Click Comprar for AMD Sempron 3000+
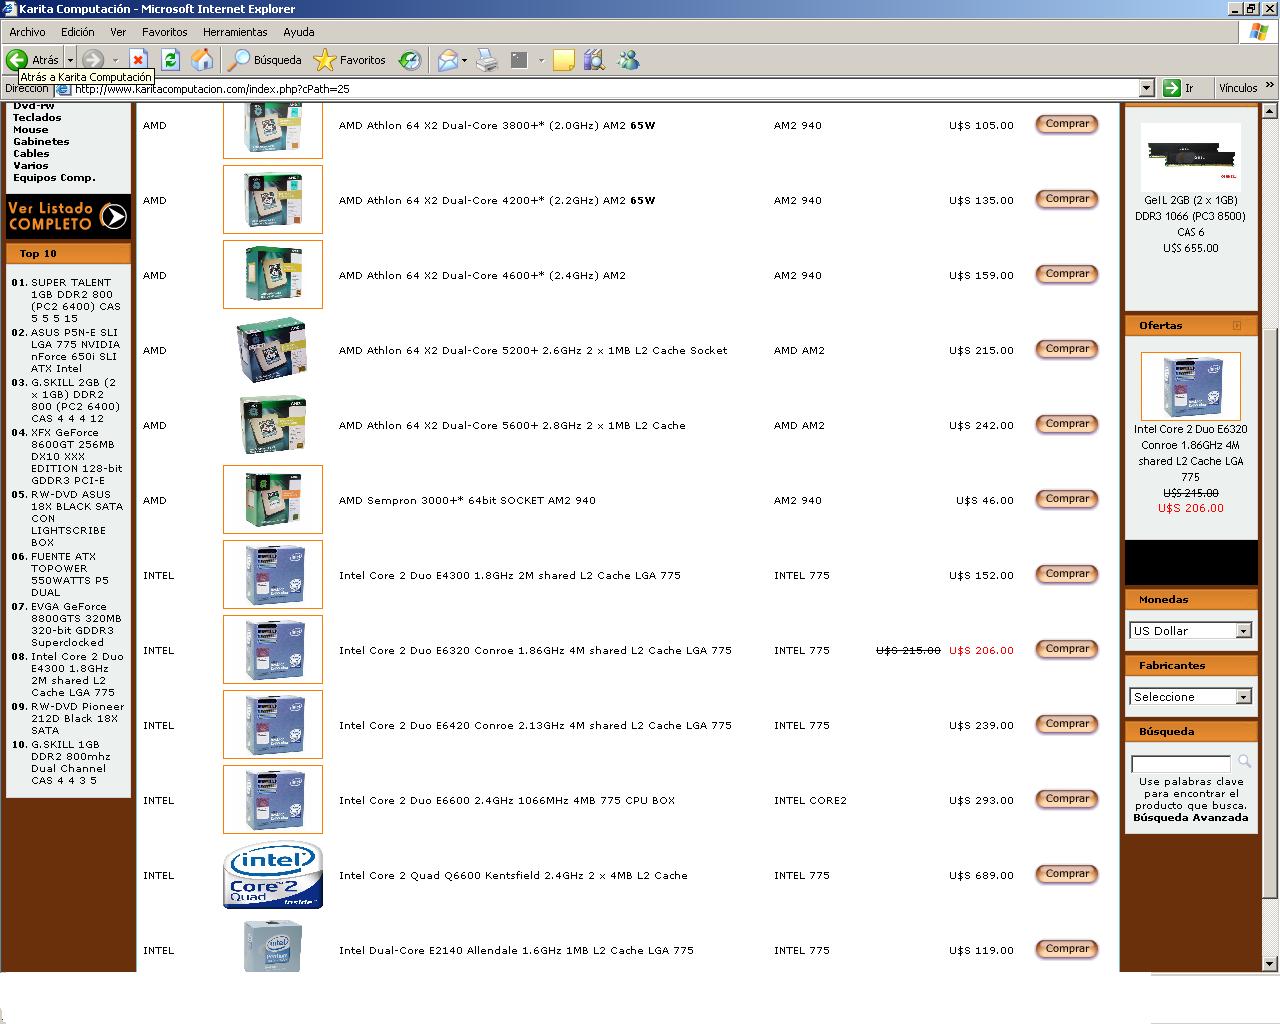Image resolution: width=1280 pixels, height=1024 pixels. pos(1067,499)
